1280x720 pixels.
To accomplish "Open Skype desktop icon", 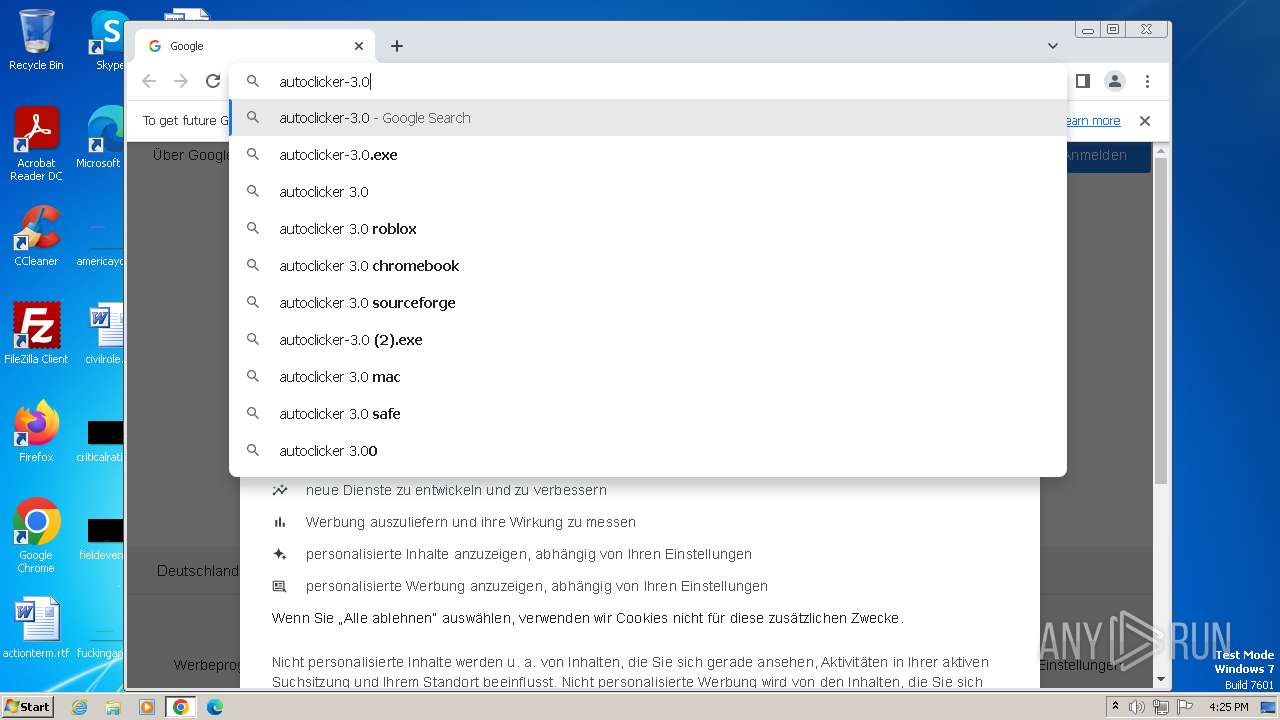I will pos(109,40).
